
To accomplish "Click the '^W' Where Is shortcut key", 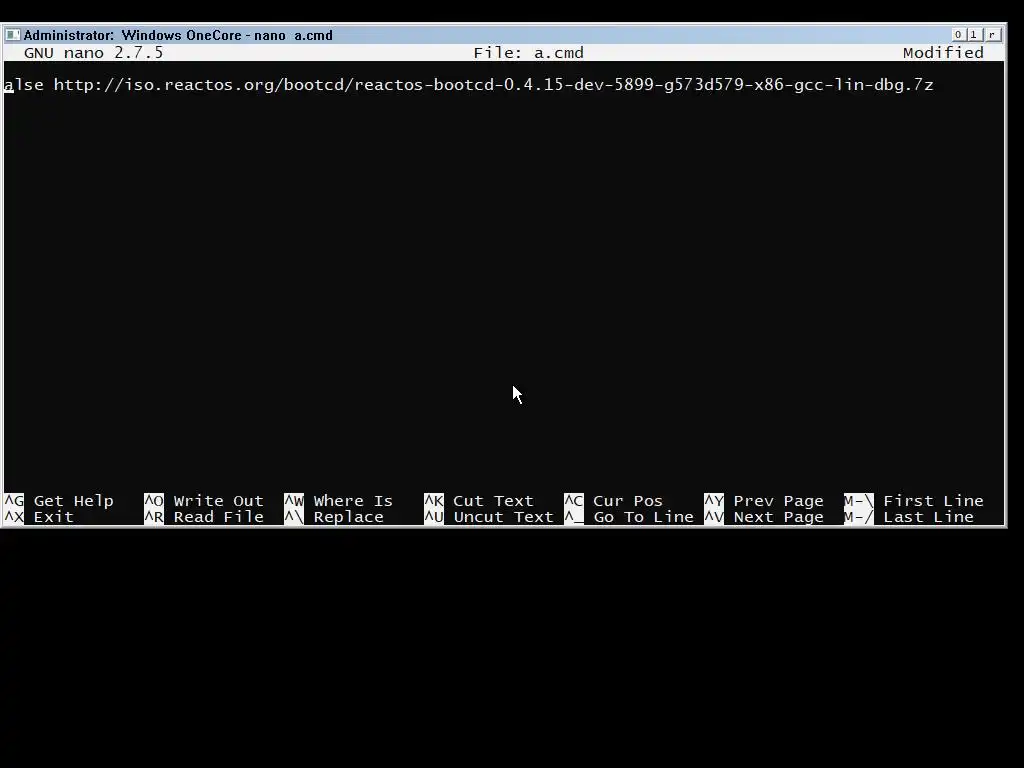I will point(294,501).
